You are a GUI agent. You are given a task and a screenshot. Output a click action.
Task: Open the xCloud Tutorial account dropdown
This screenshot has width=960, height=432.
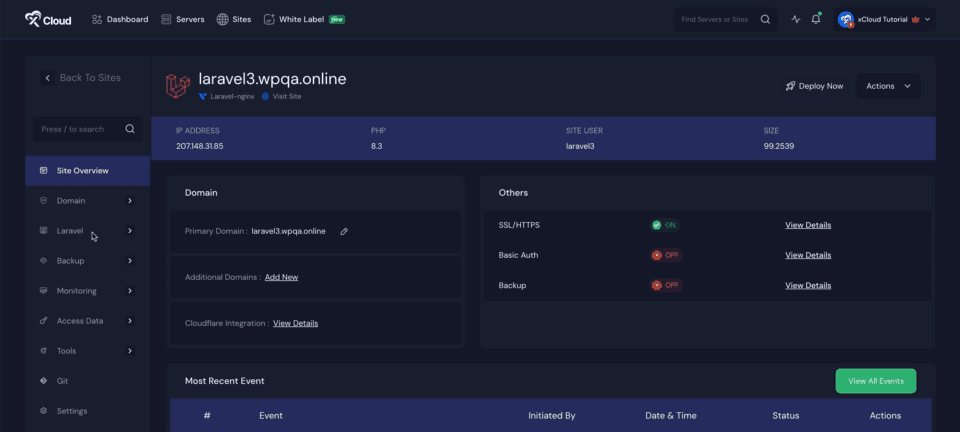pos(884,19)
